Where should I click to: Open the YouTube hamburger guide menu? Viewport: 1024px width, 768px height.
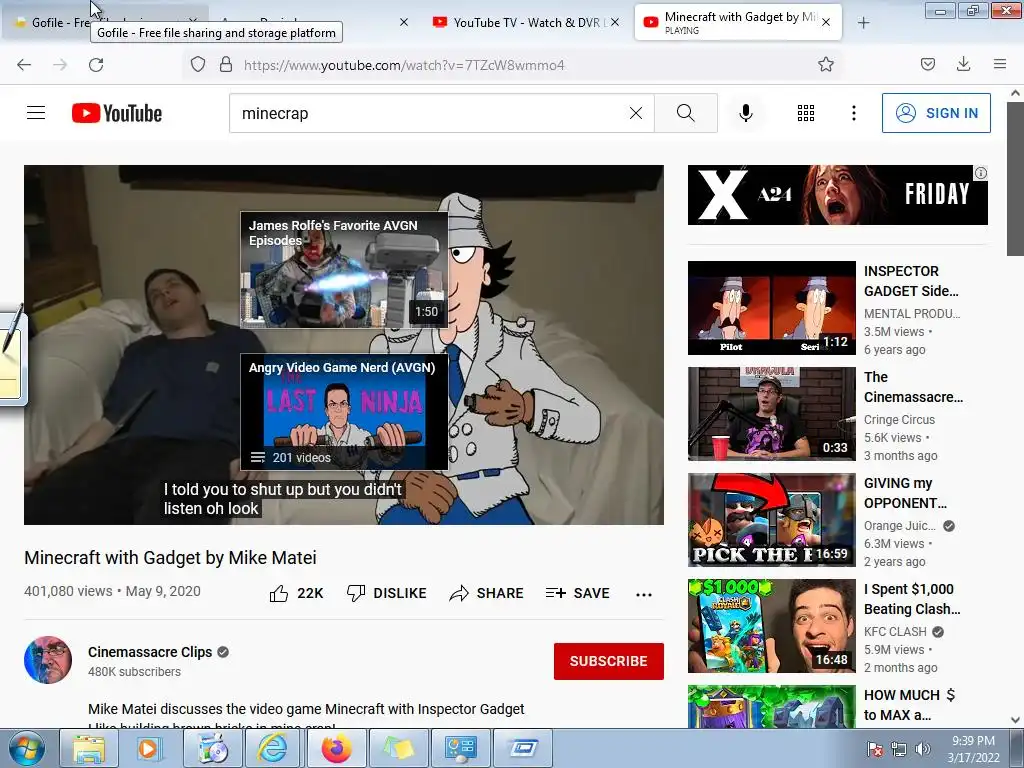36,113
